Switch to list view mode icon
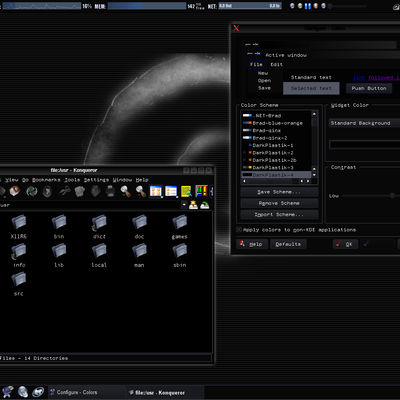Image resolution: width=400 pixels, height=400 pixels. click(171, 191)
